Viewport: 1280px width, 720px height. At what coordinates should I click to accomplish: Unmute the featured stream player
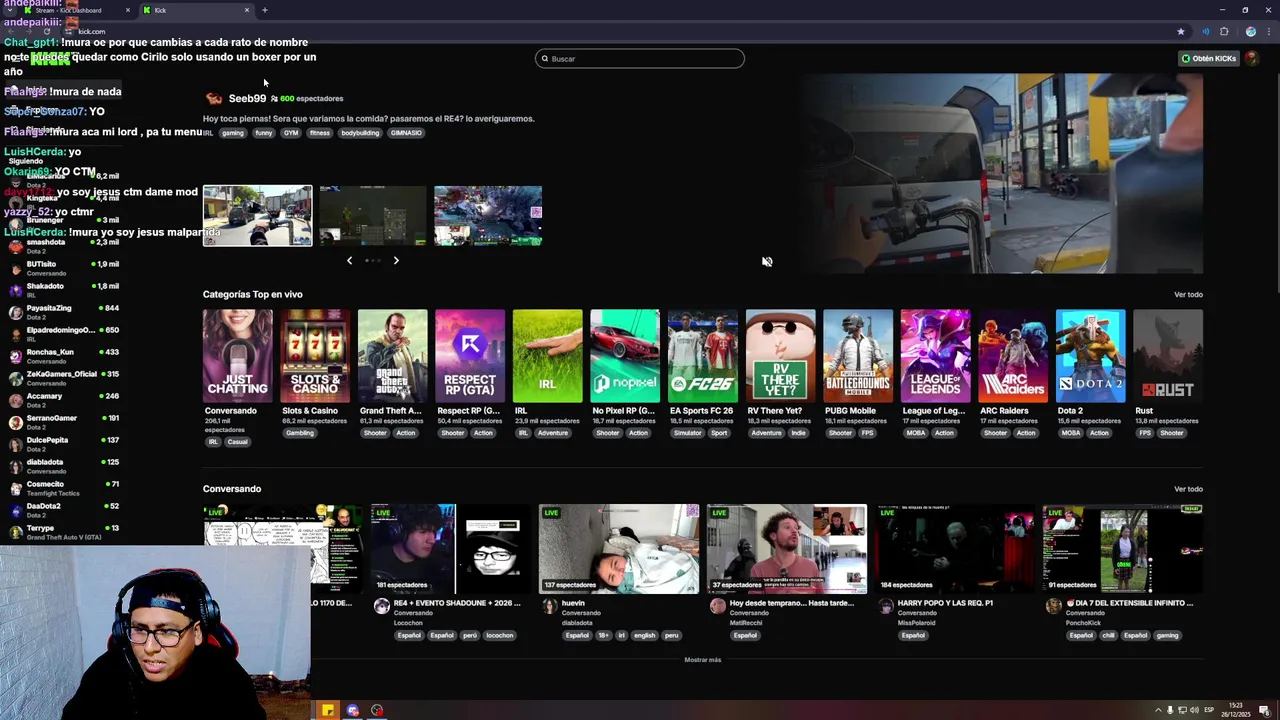pyautogui.click(x=767, y=261)
